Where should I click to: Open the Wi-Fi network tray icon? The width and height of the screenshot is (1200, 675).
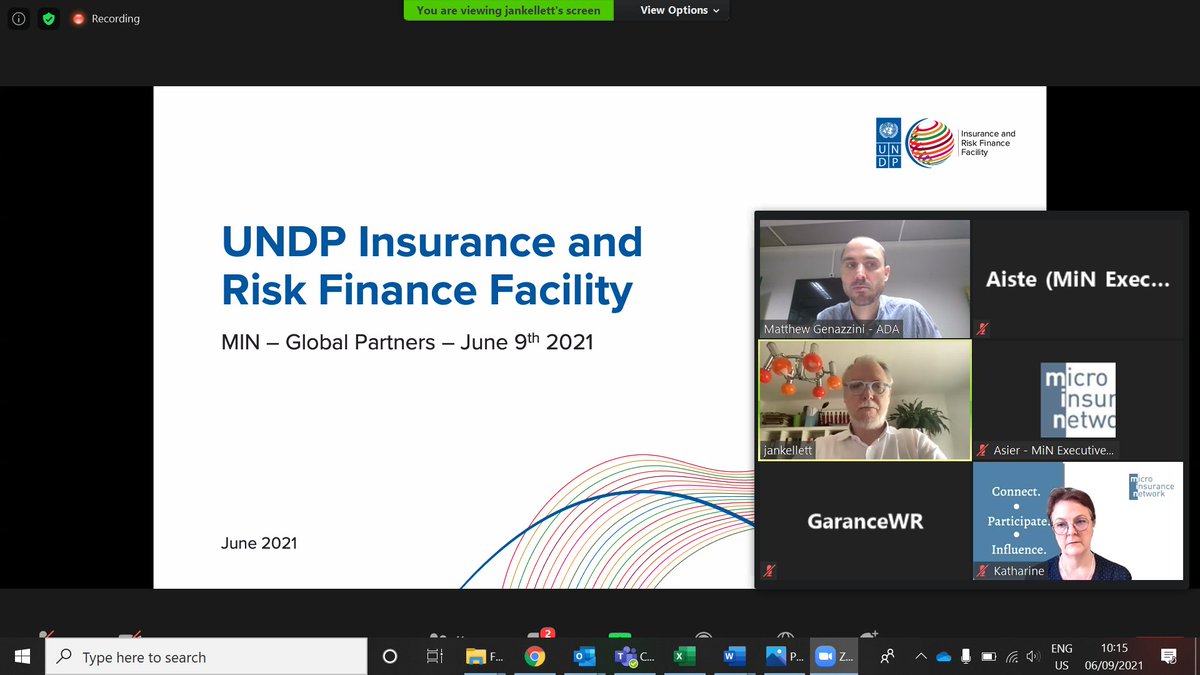pos(1012,656)
